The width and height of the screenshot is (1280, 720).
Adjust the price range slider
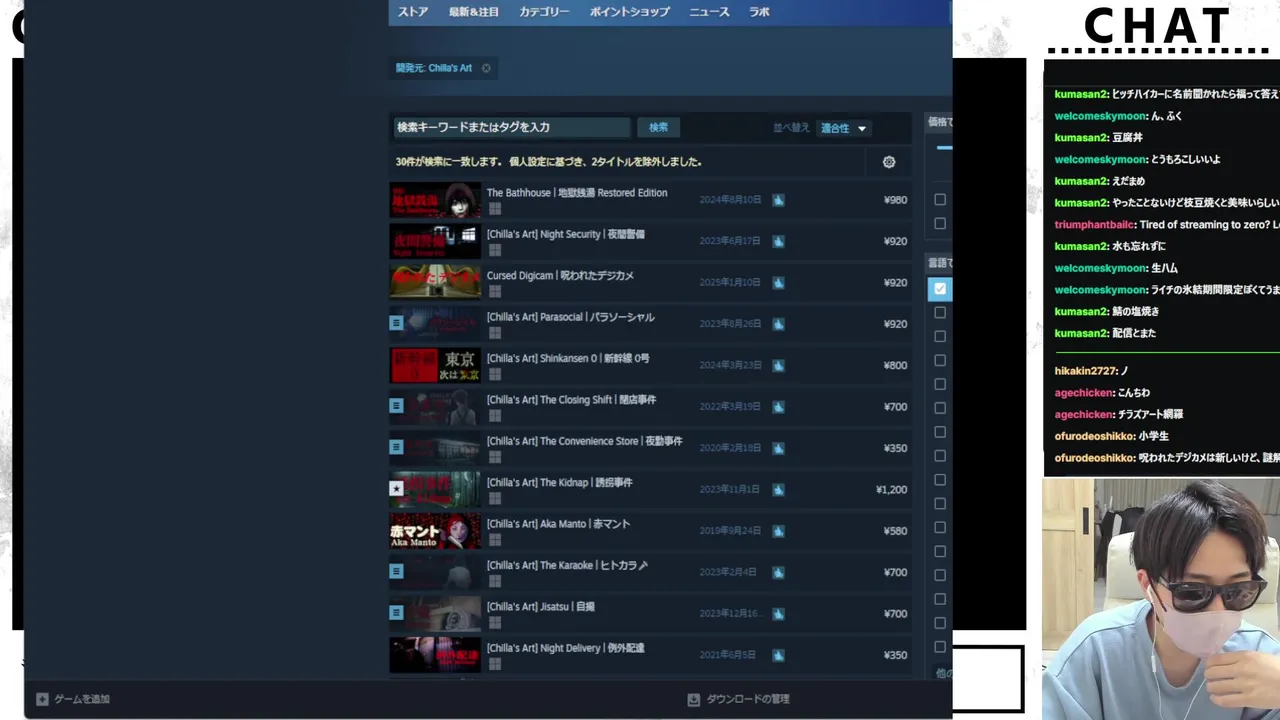[x=944, y=148]
